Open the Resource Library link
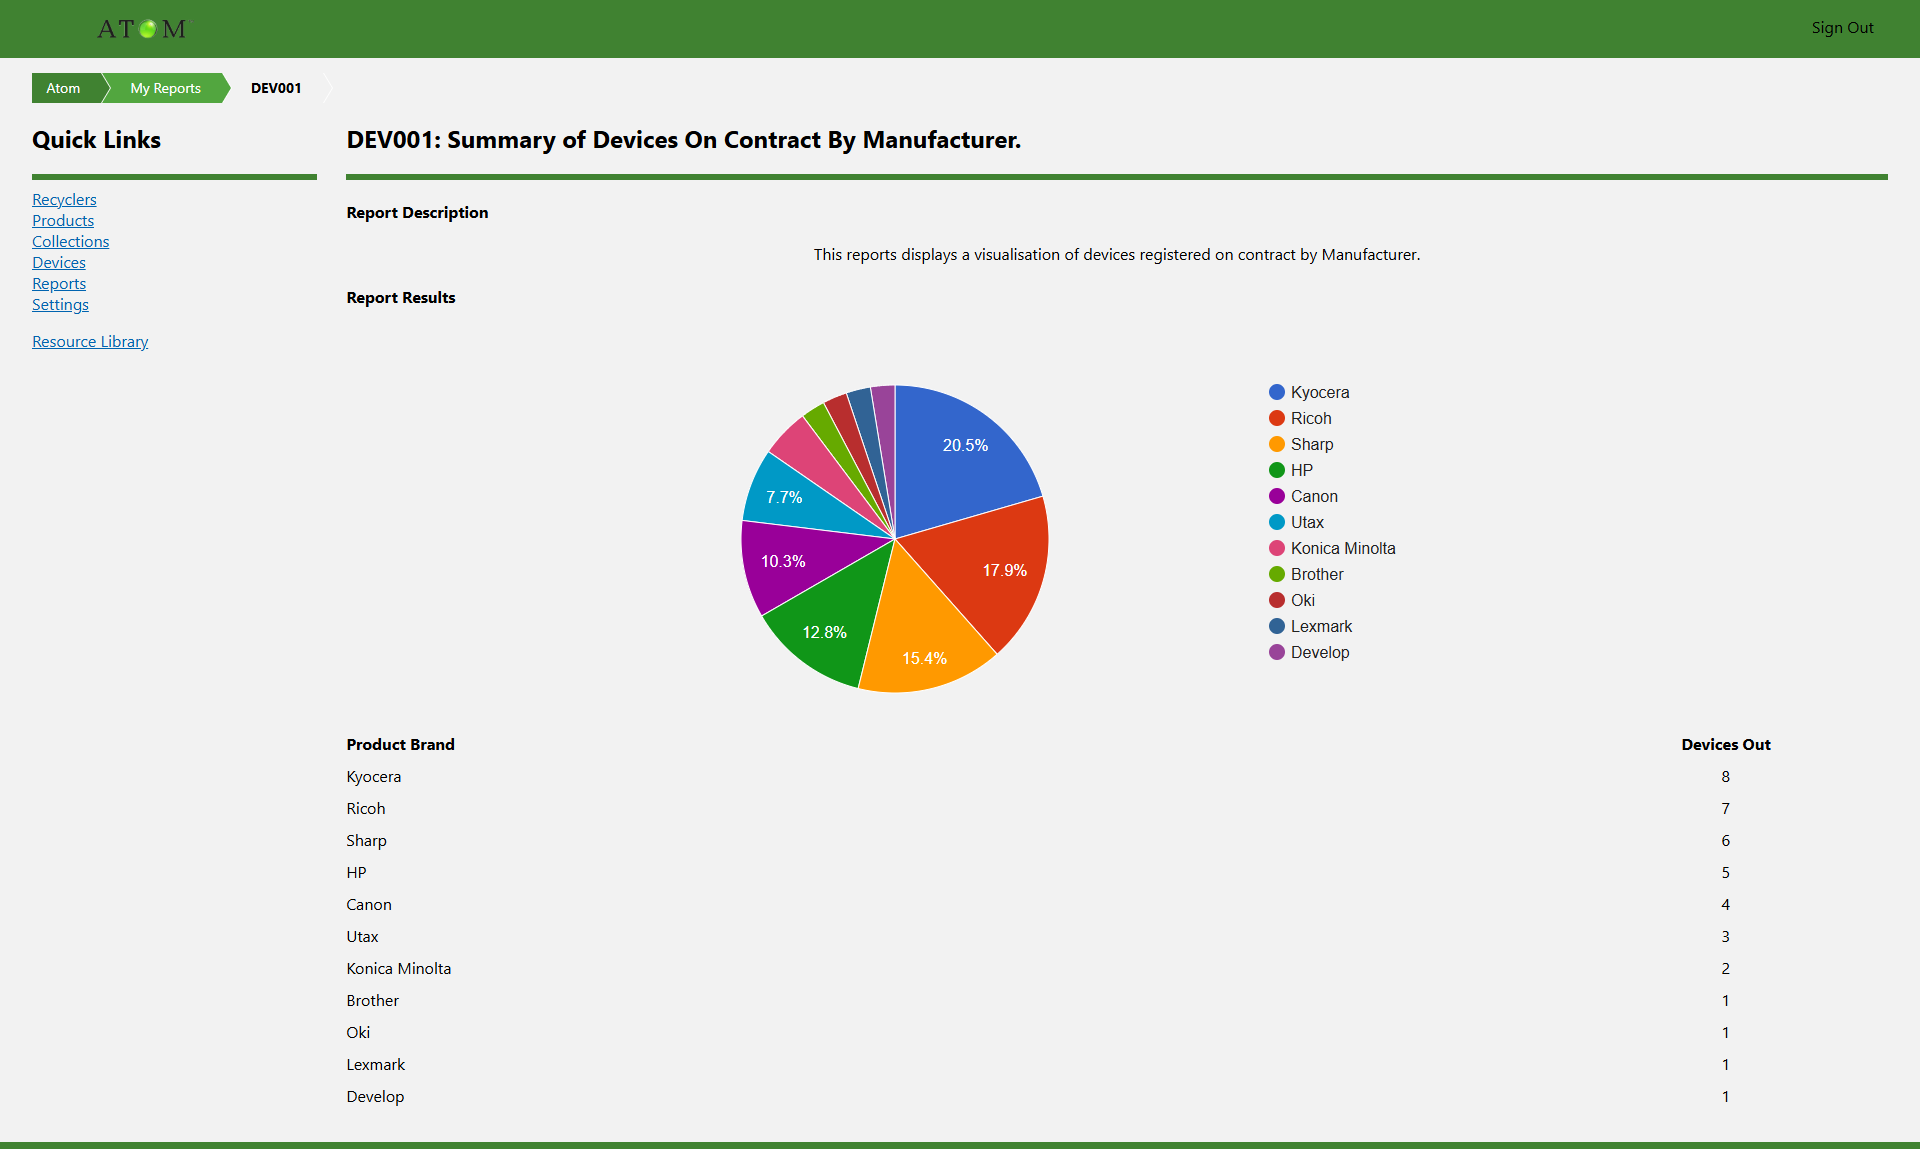 click(90, 342)
